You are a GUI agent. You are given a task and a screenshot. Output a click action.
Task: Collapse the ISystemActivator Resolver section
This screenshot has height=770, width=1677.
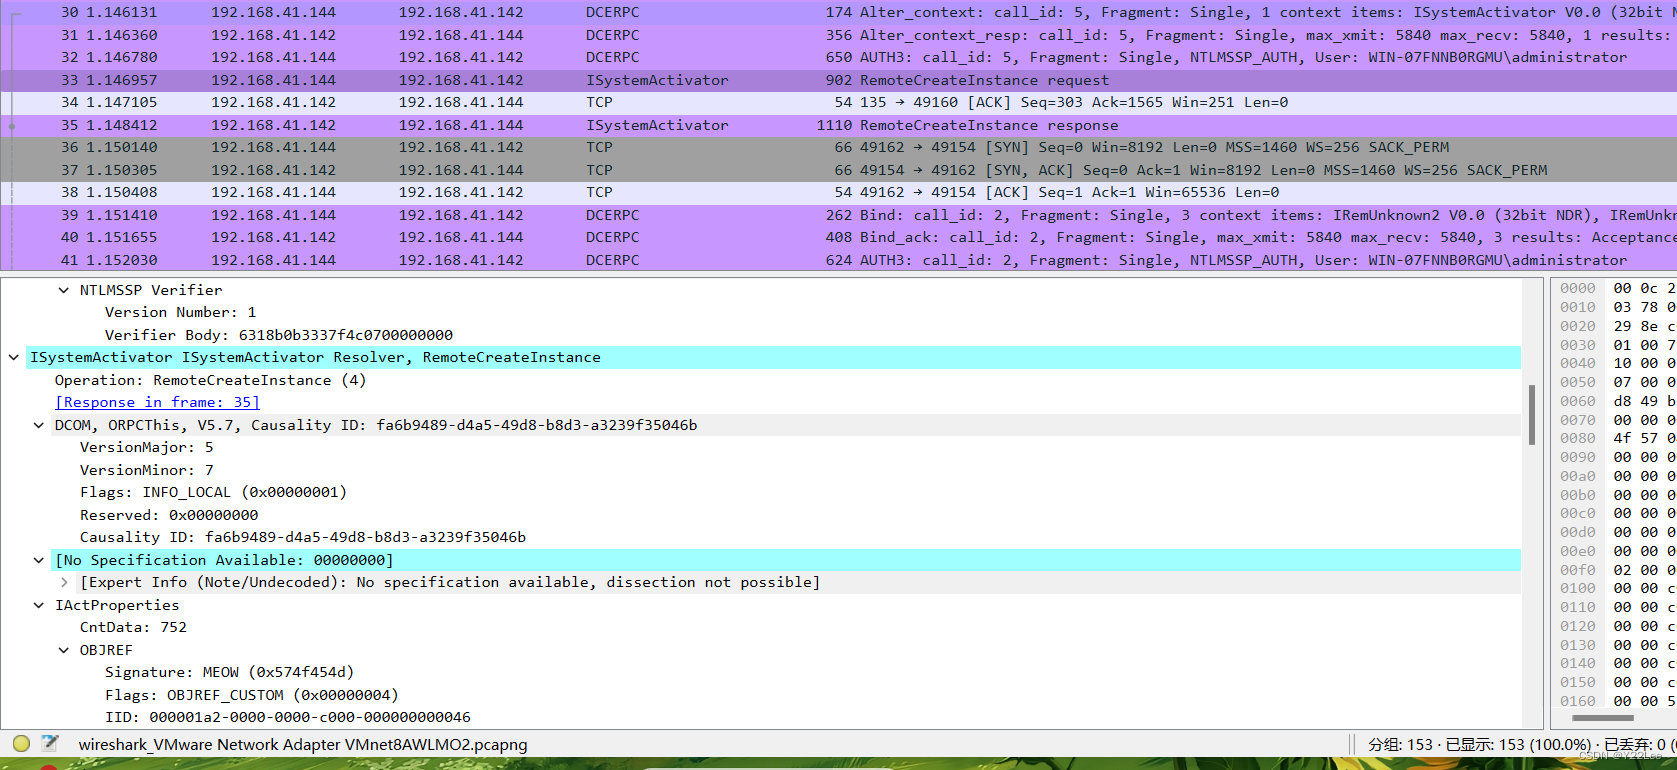click(x=14, y=357)
